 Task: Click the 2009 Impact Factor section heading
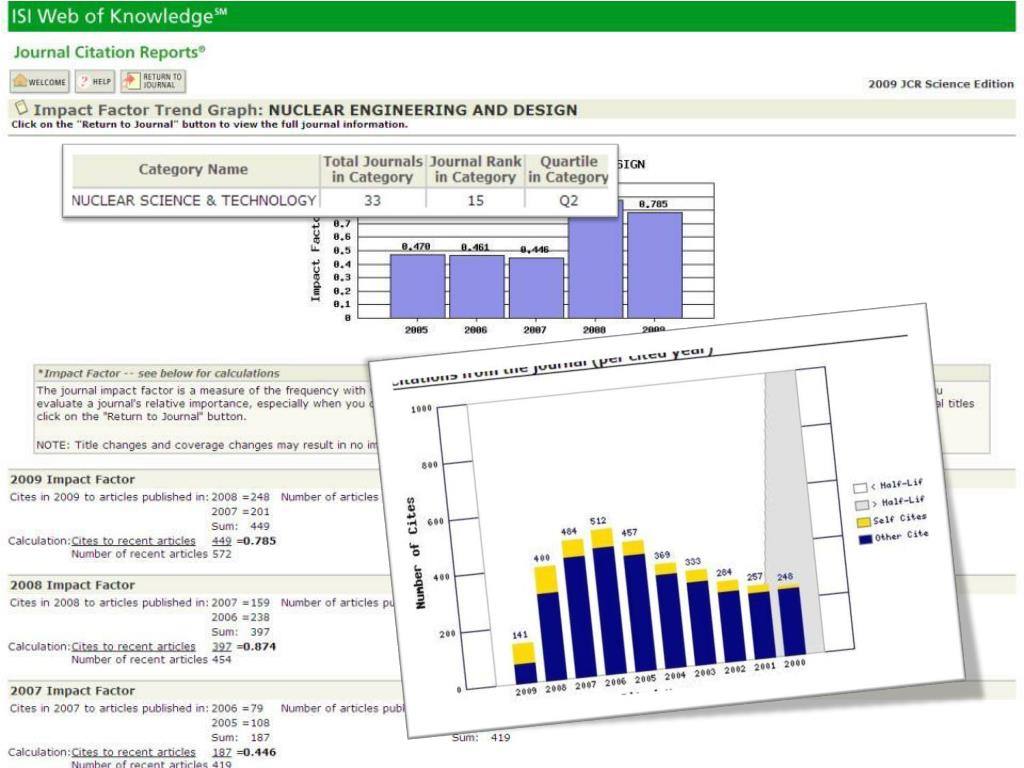coord(72,479)
